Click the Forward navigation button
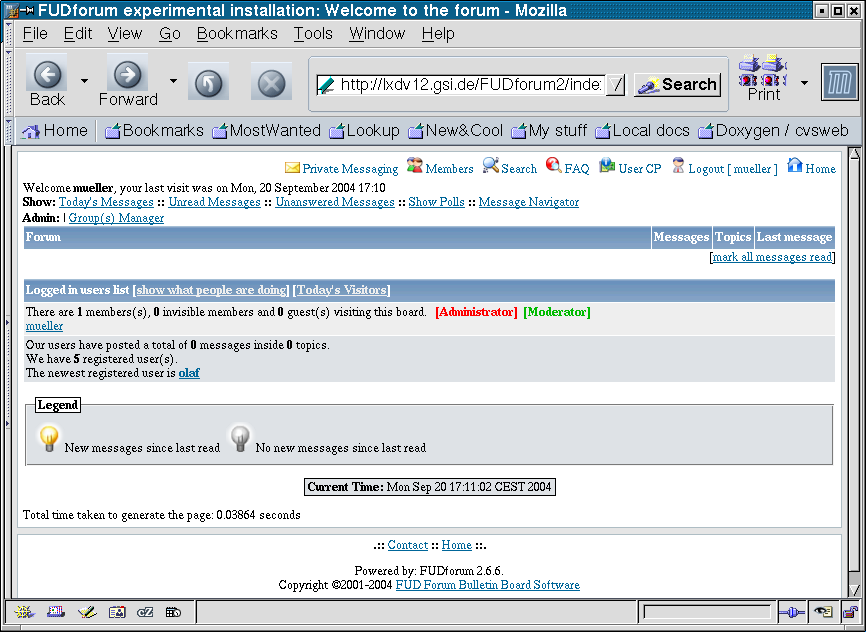The height and width of the screenshot is (632, 866). 128,81
